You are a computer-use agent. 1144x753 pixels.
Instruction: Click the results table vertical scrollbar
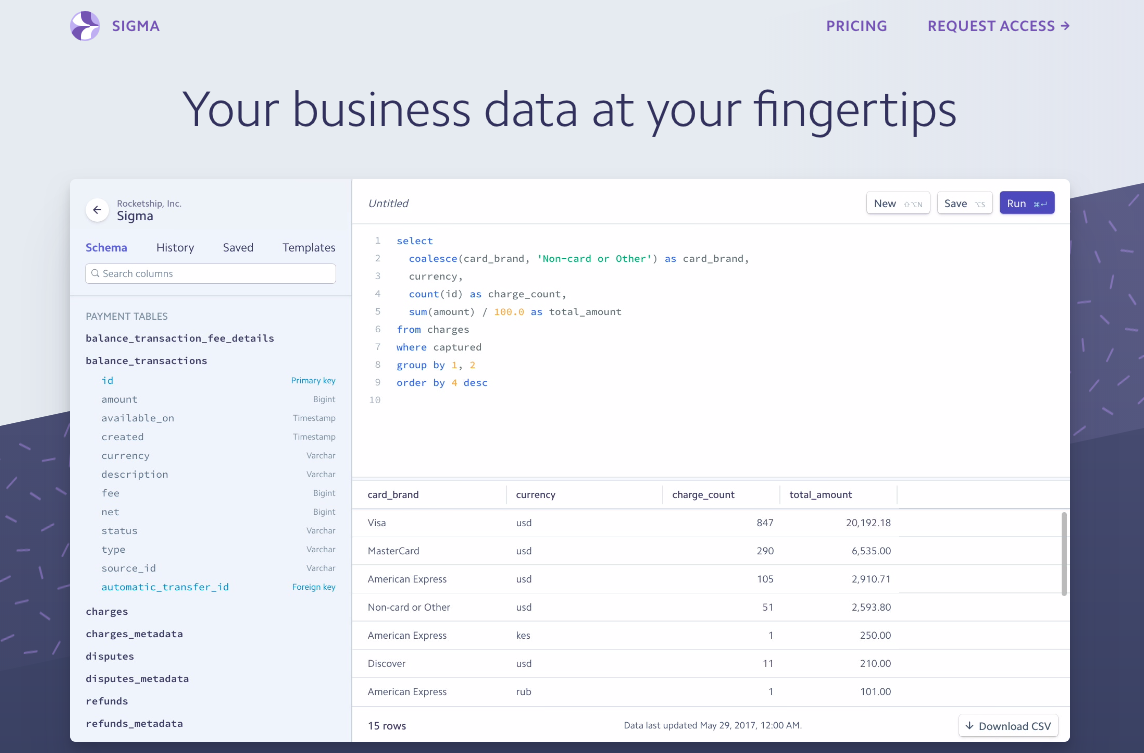pyautogui.click(x=1063, y=553)
